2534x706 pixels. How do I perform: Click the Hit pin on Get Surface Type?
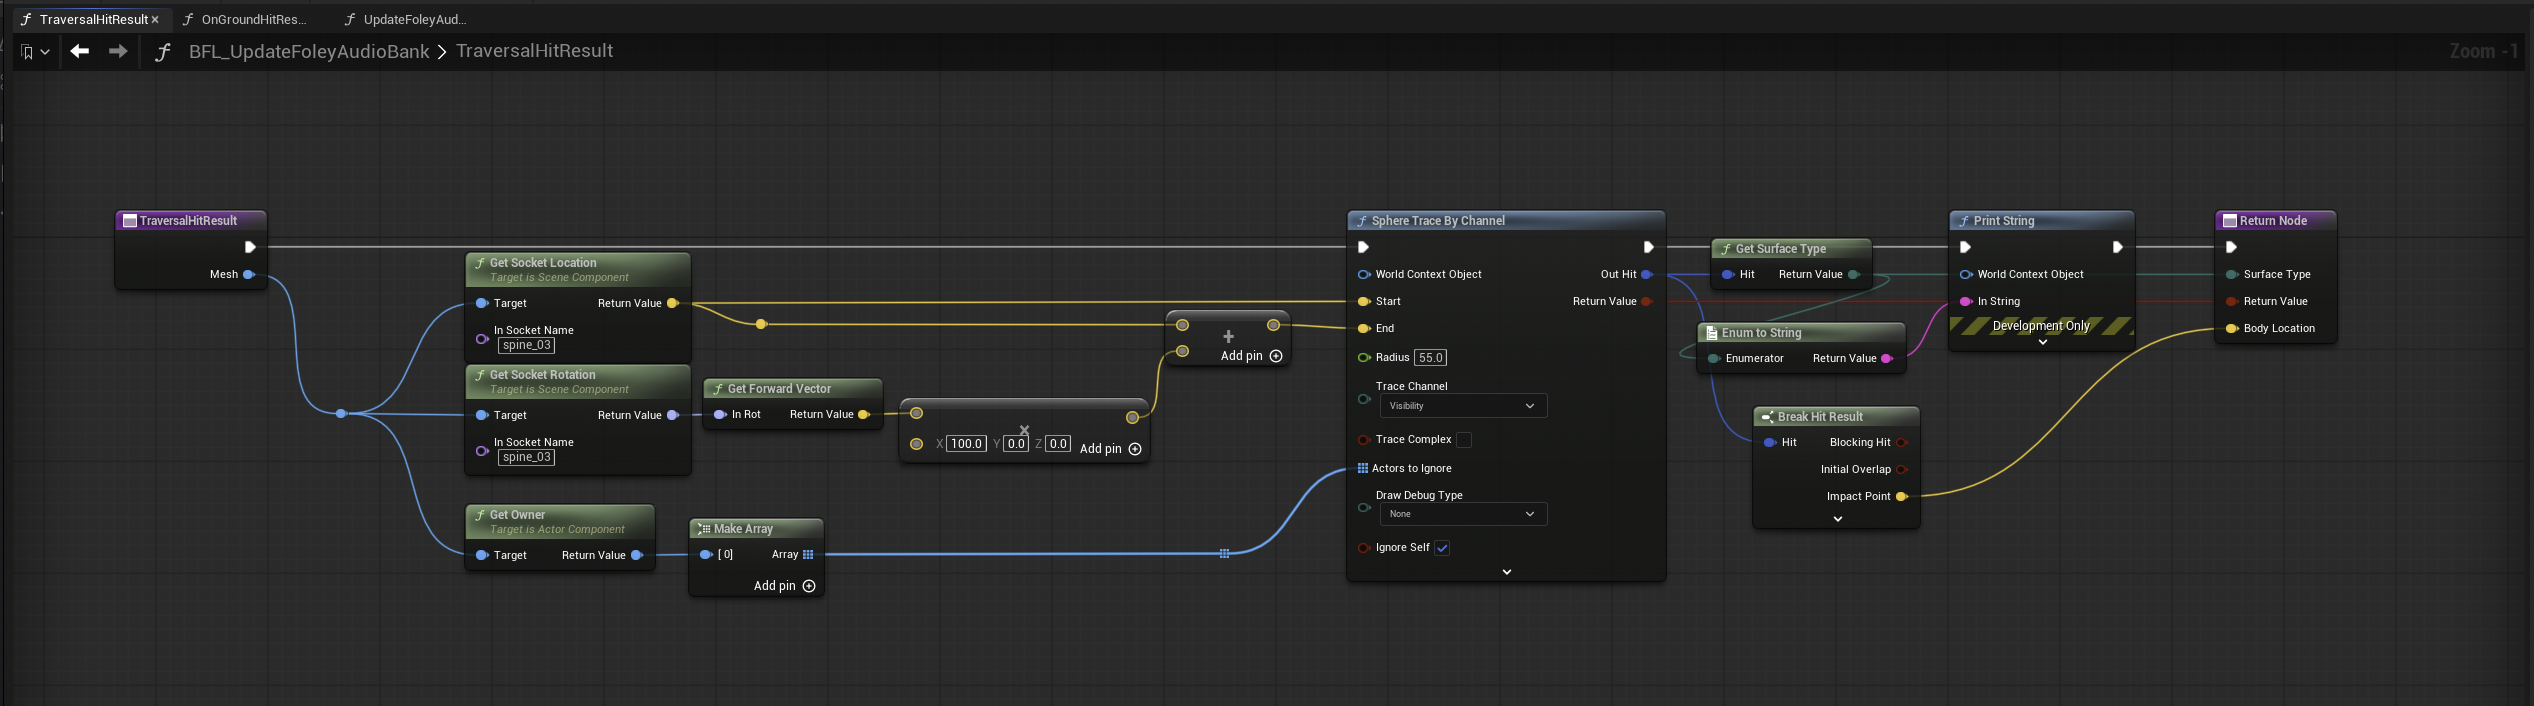coord(1727,274)
